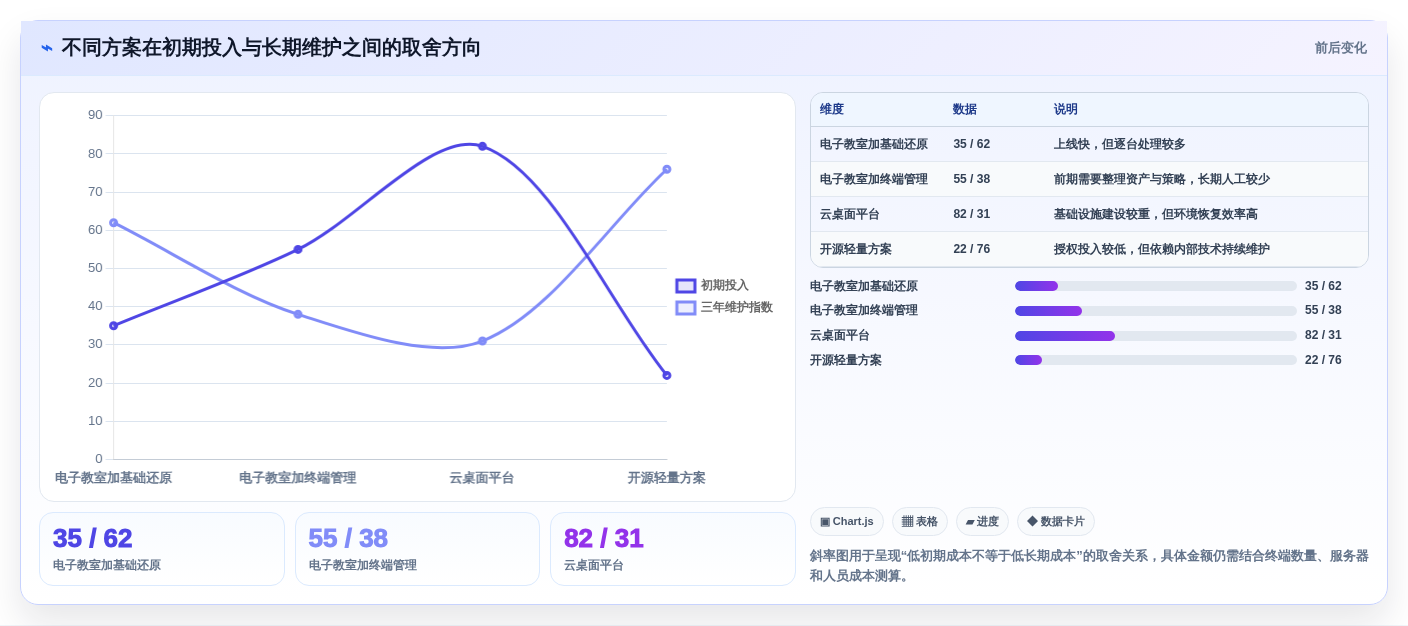Click progress bar for 电子教室加终端管理
Screen dimensions: 1408x626
[1156, 311]
